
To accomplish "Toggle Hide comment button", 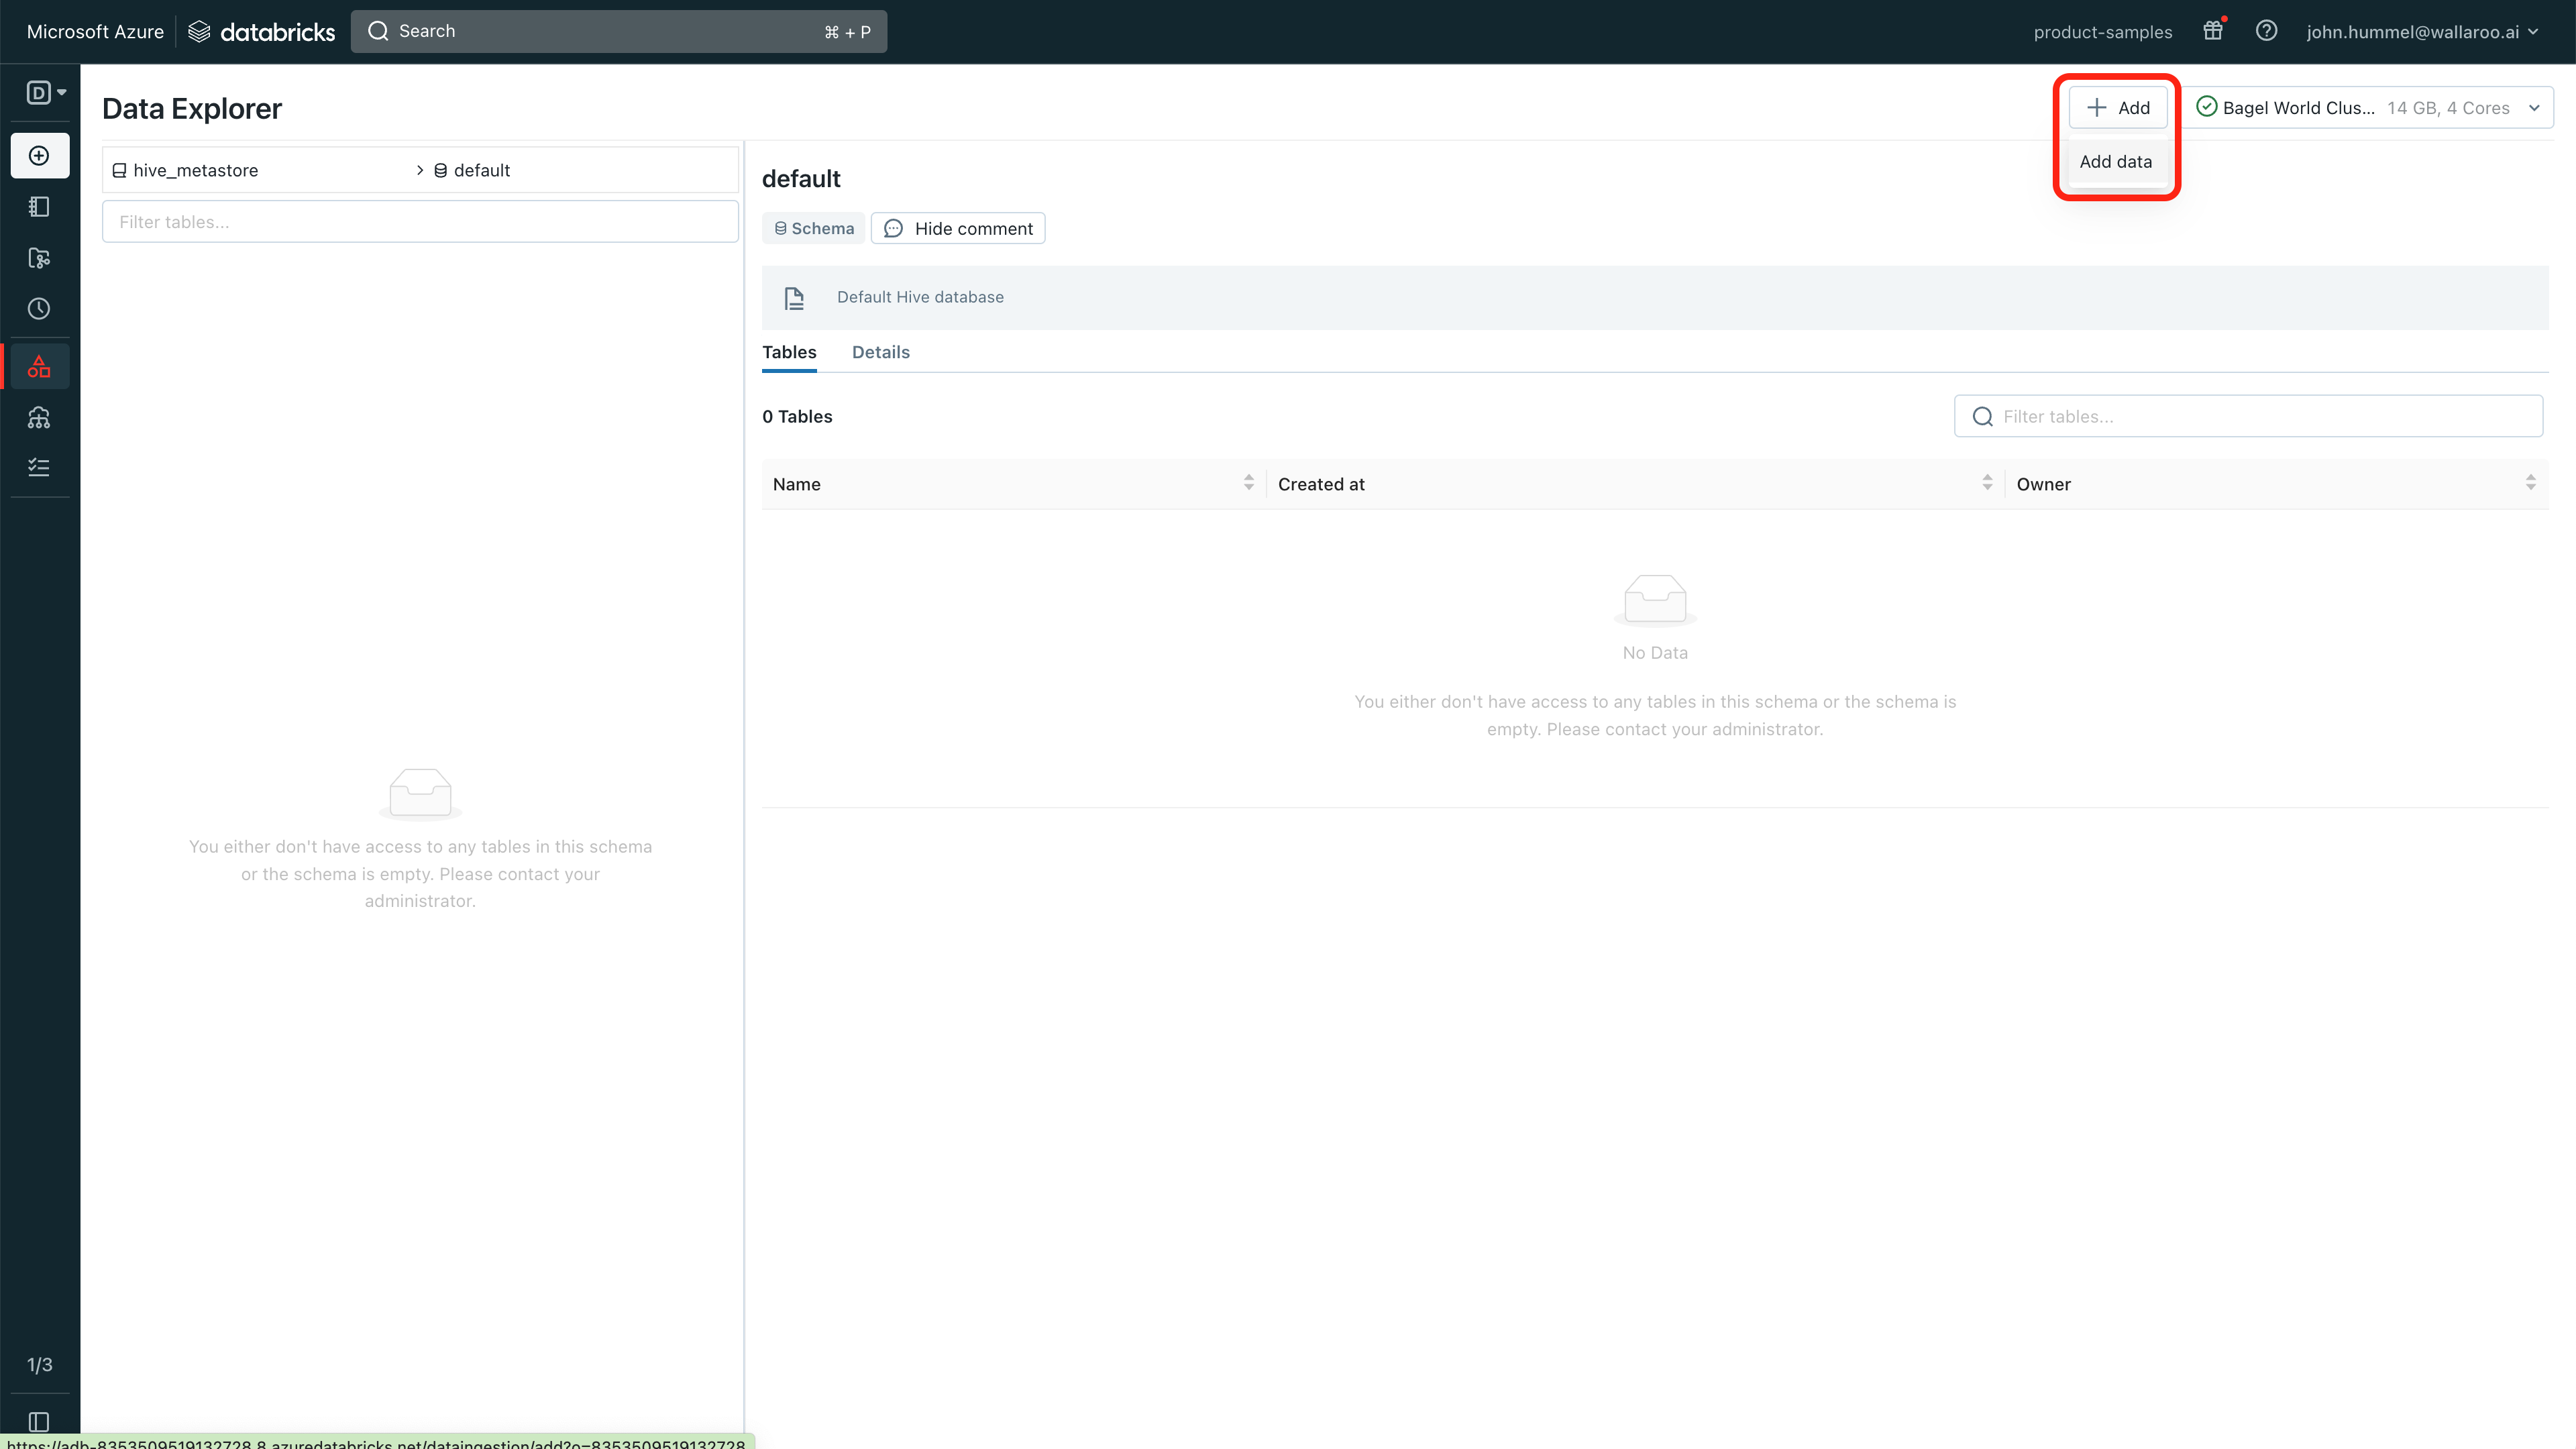I will [957, 229].
